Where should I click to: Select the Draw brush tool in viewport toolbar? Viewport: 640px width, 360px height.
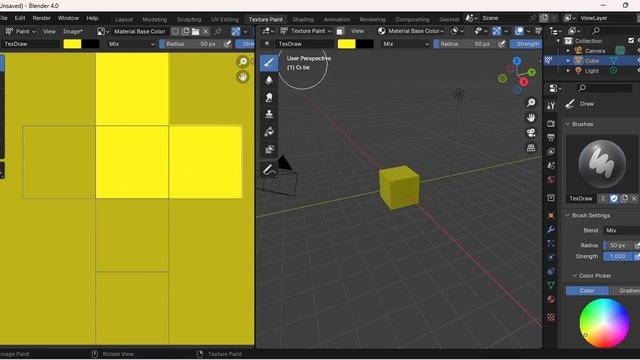point(269,63)
